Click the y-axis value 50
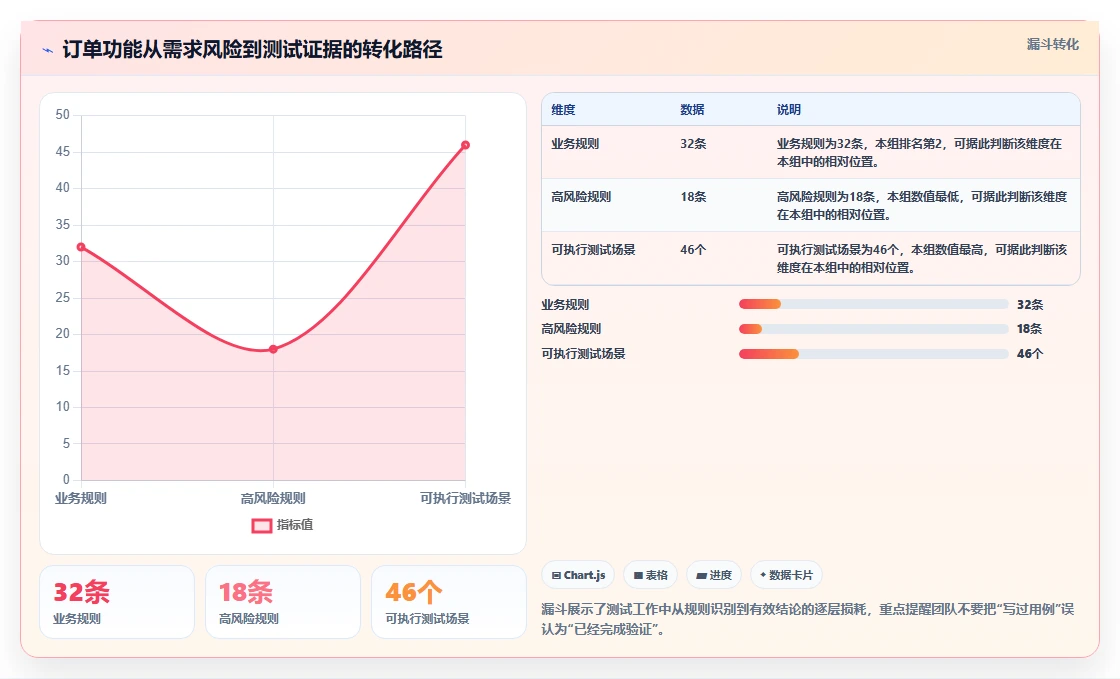Screen dimensions: 1120x679 pos(63,115)
